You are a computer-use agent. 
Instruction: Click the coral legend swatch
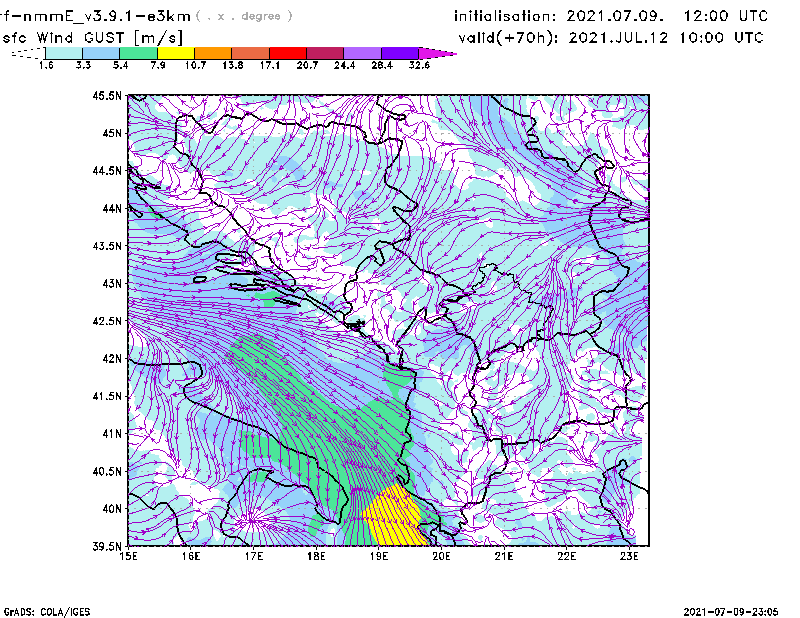click(251, 53)
